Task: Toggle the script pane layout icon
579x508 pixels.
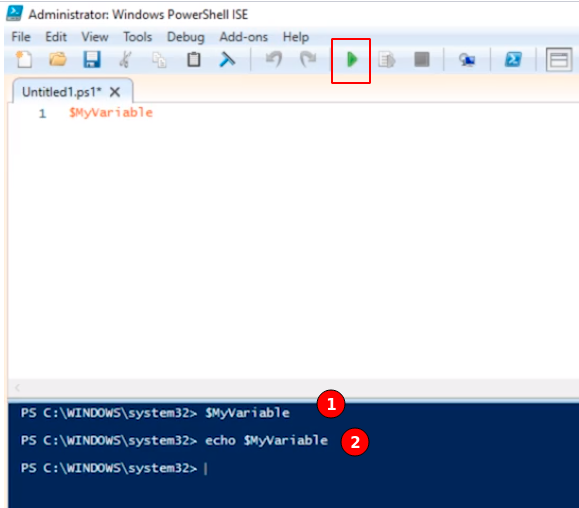Action: (x=559, y=60)
